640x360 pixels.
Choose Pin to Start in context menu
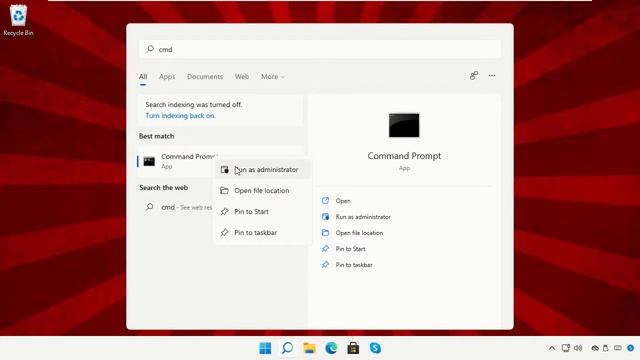point(262,211)
